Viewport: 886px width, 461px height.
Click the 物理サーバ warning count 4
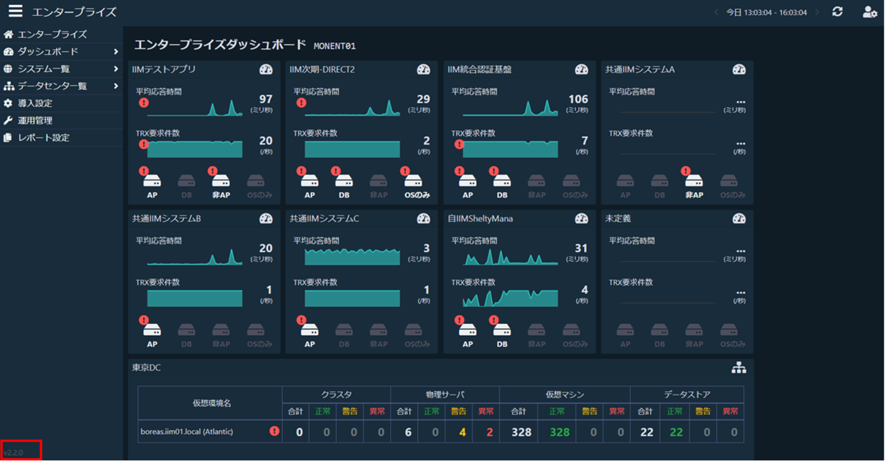click(x=462, y=432)
